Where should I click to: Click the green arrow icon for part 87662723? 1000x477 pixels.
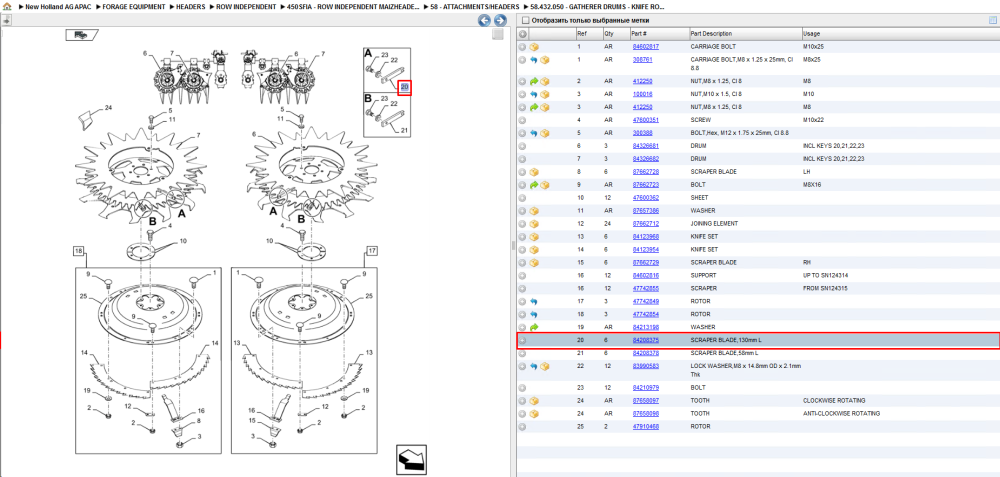click(x=534, y=185)
